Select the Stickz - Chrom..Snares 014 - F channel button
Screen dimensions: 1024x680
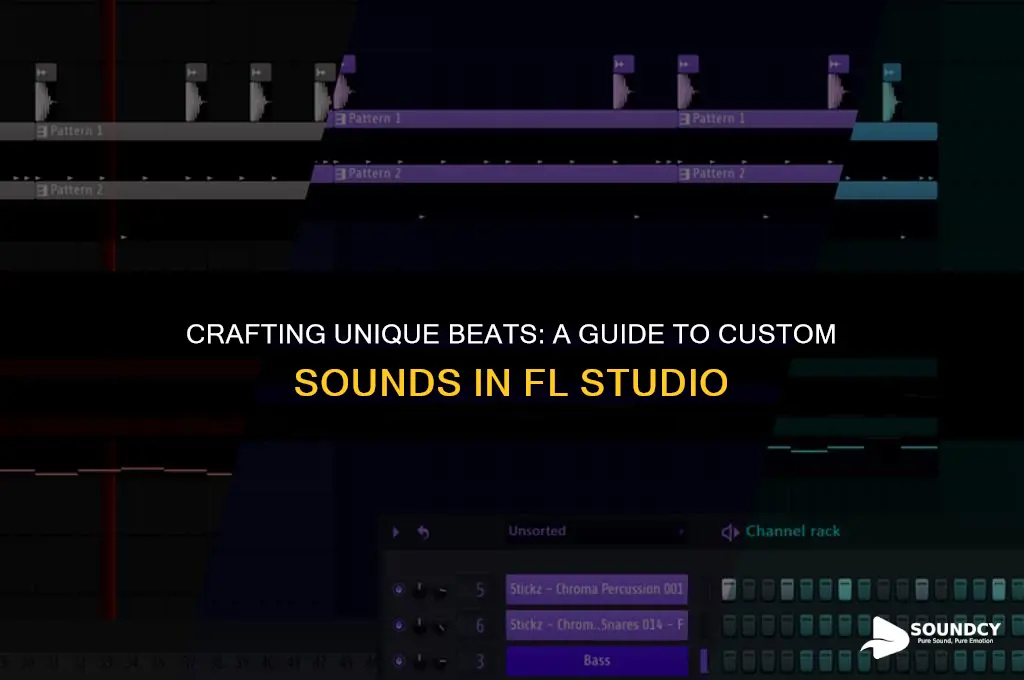click(x=597, y=625)
